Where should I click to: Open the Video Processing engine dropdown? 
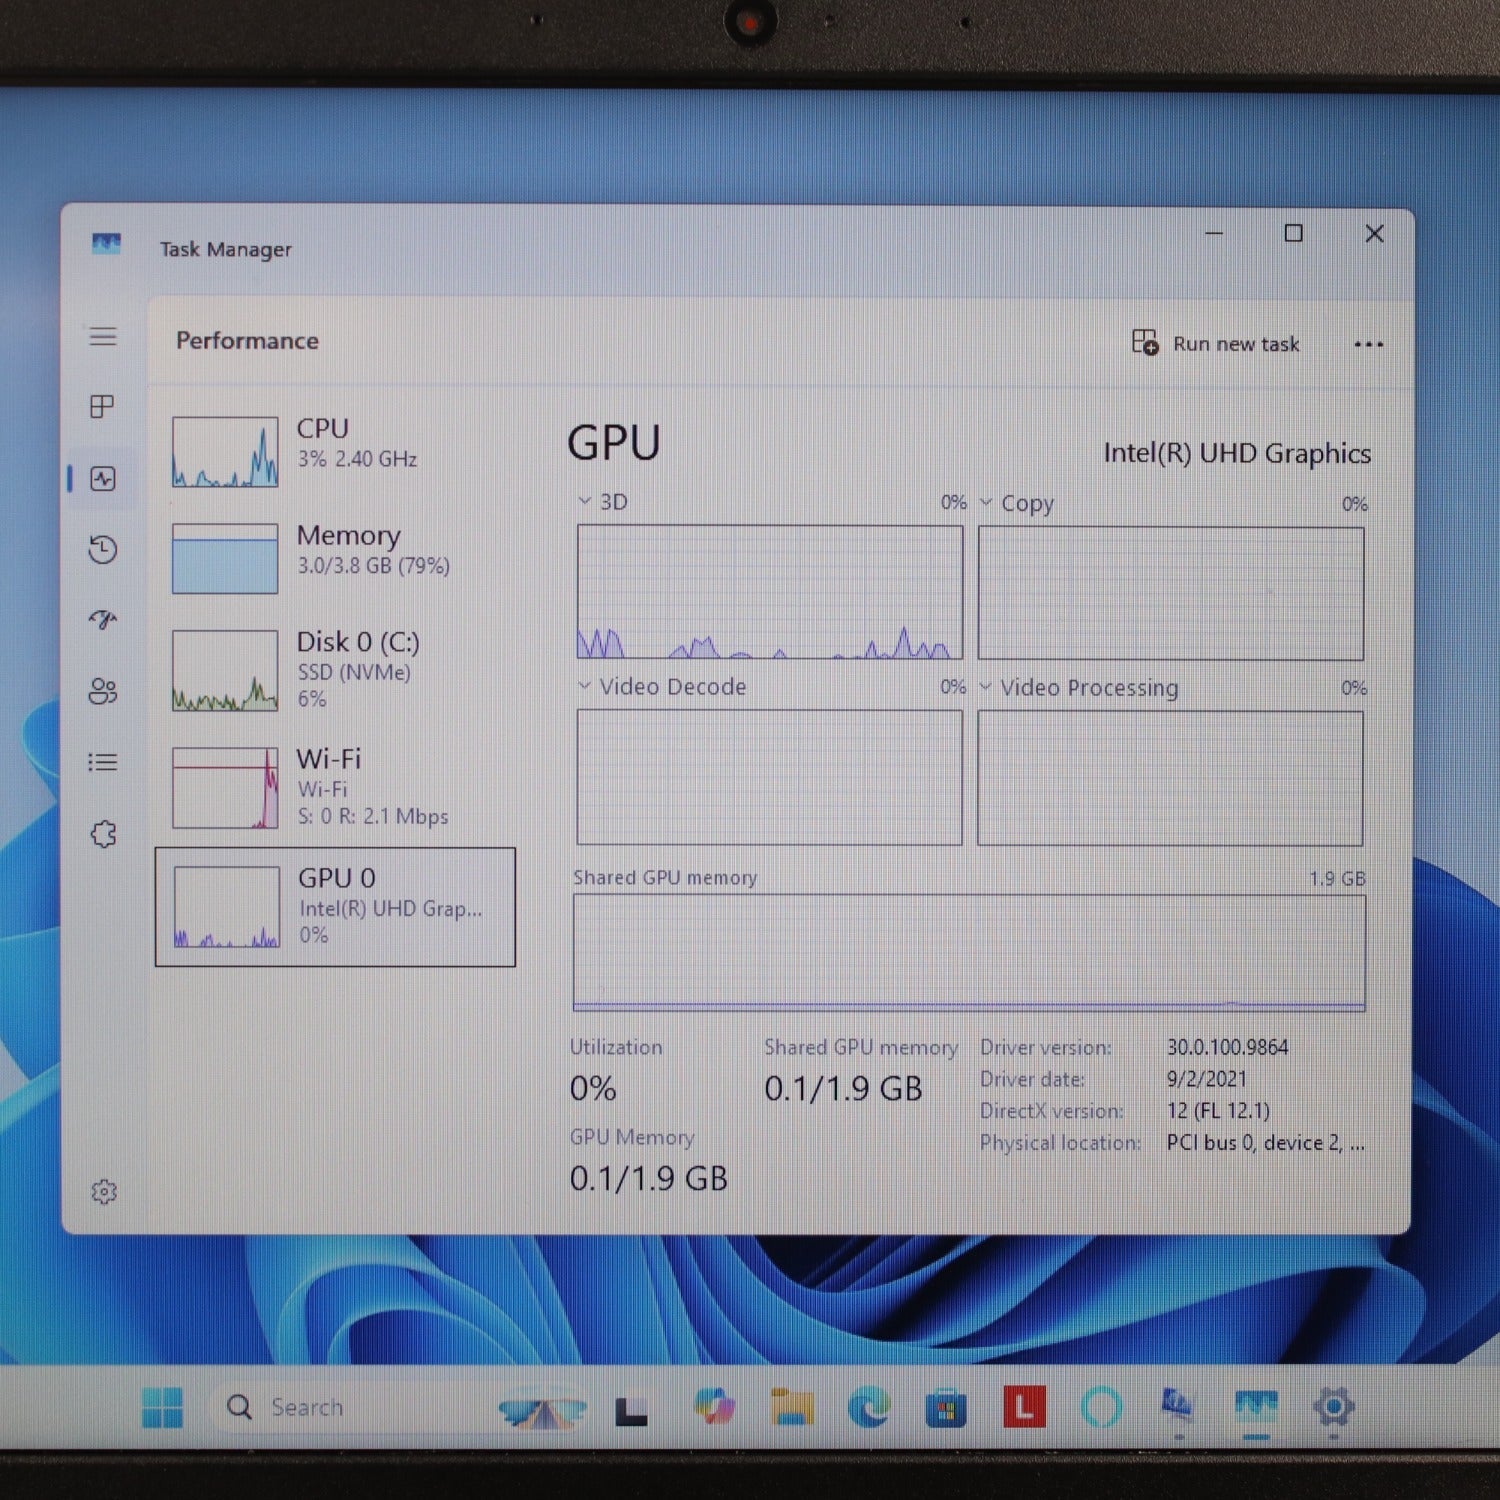click(x=986, y=686)
